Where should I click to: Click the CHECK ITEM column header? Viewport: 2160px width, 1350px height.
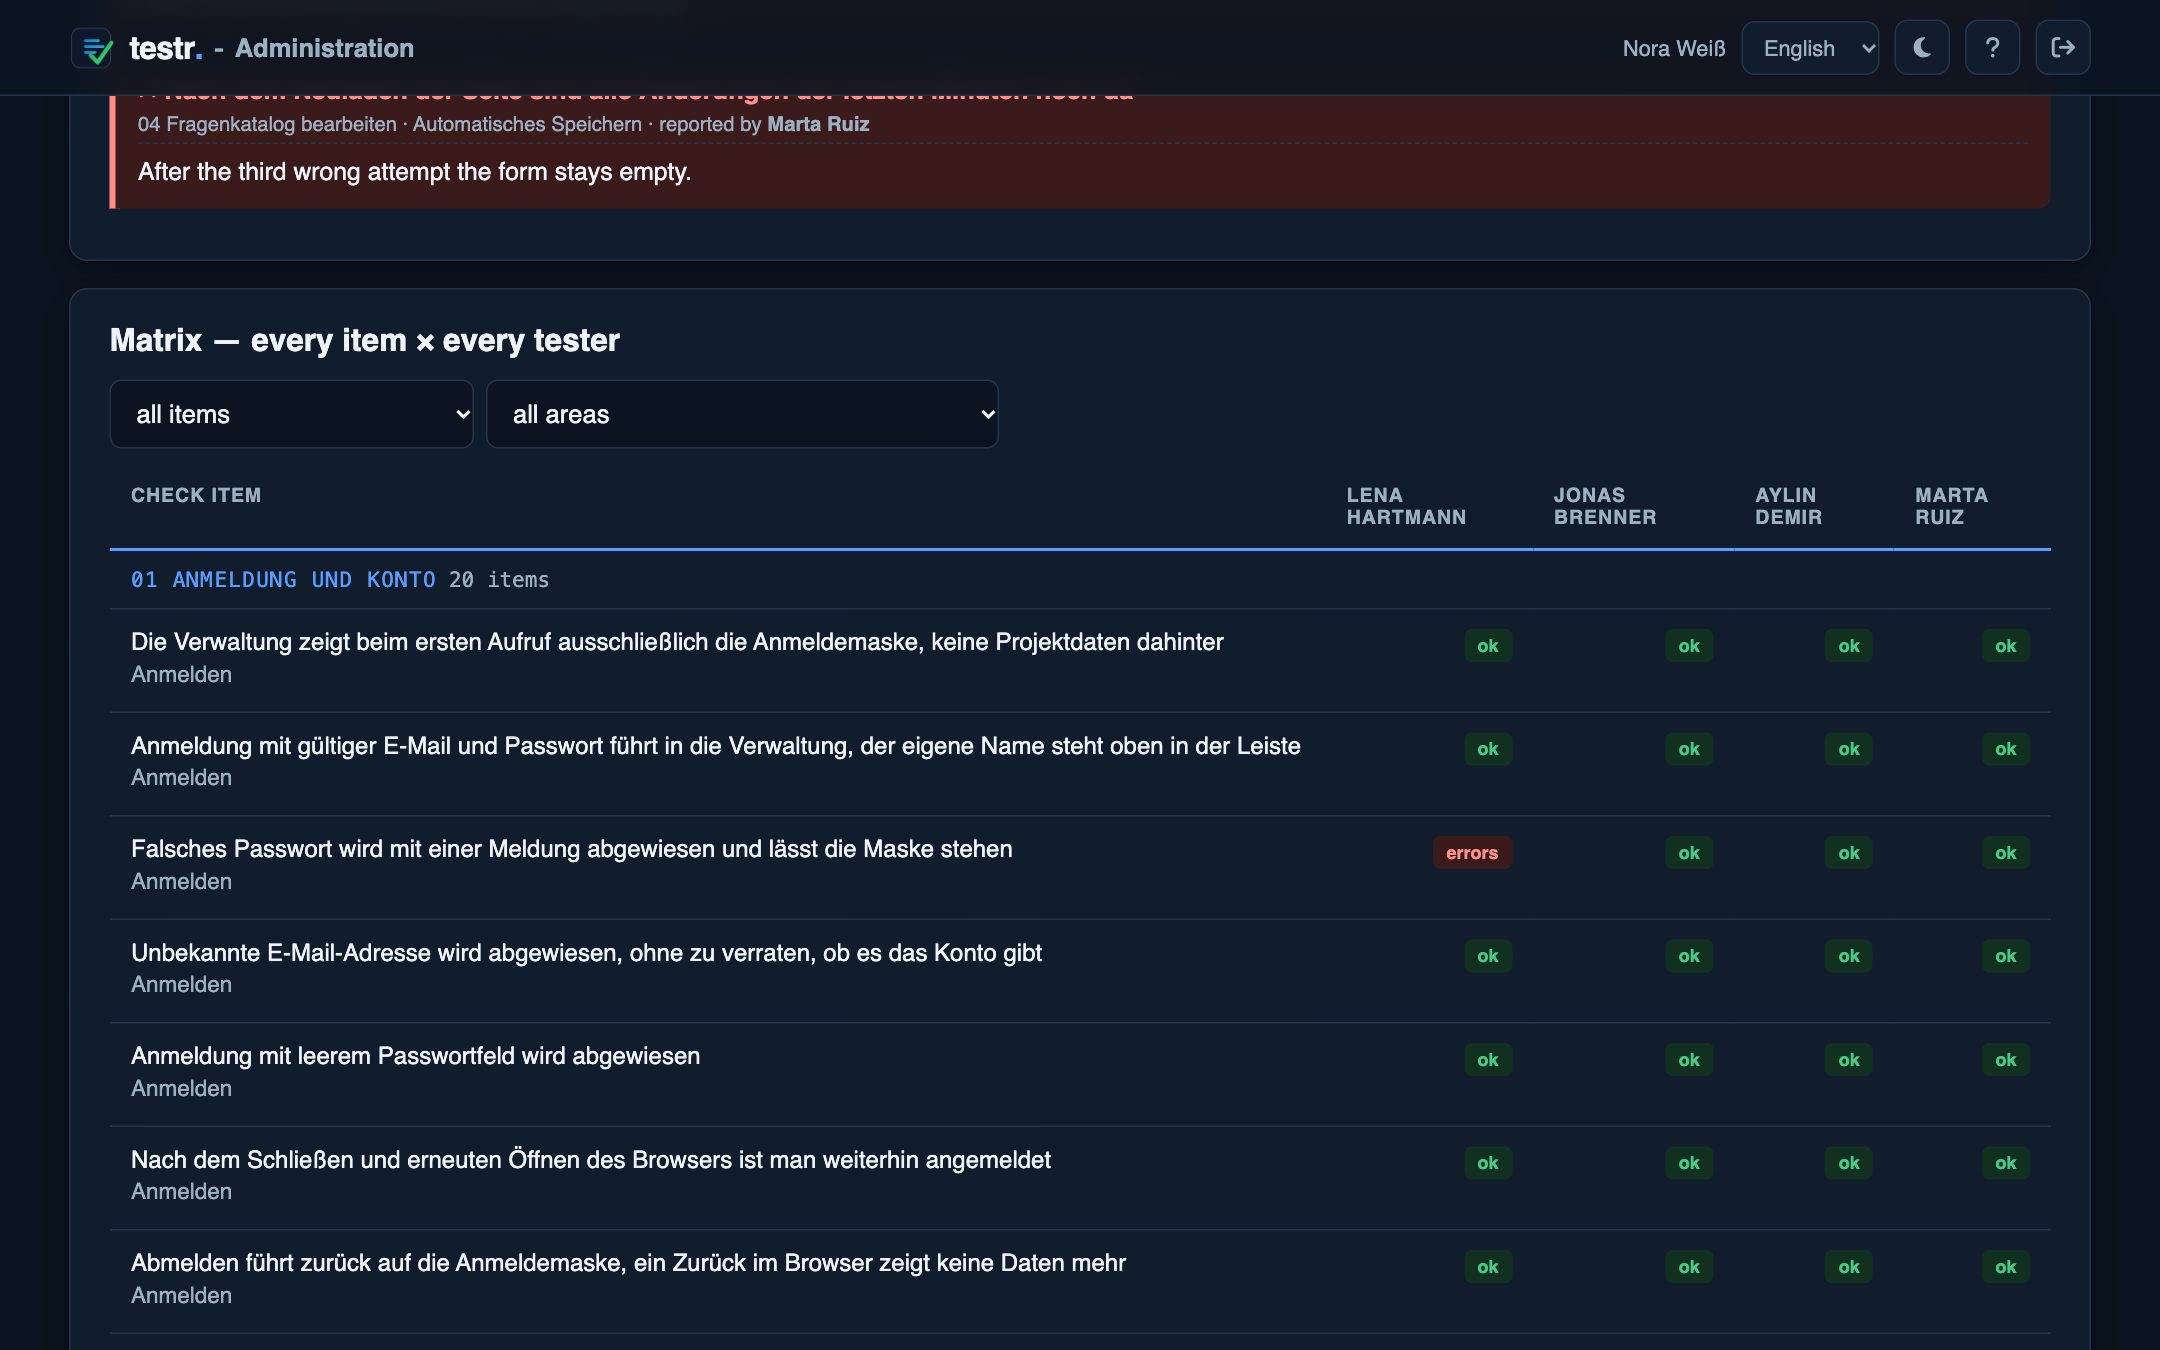click(x=196, y=495)
